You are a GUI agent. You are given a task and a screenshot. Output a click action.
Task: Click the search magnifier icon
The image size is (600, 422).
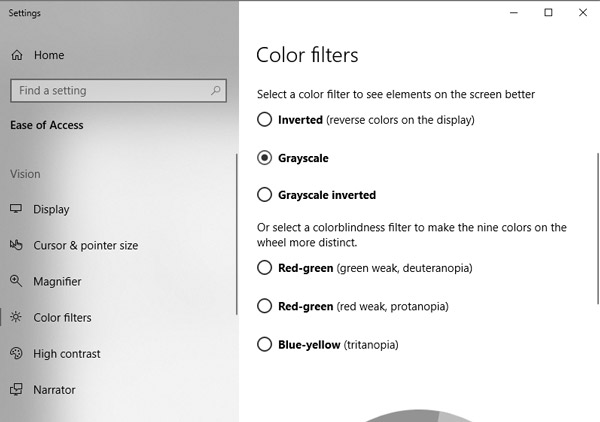[215, 90]
